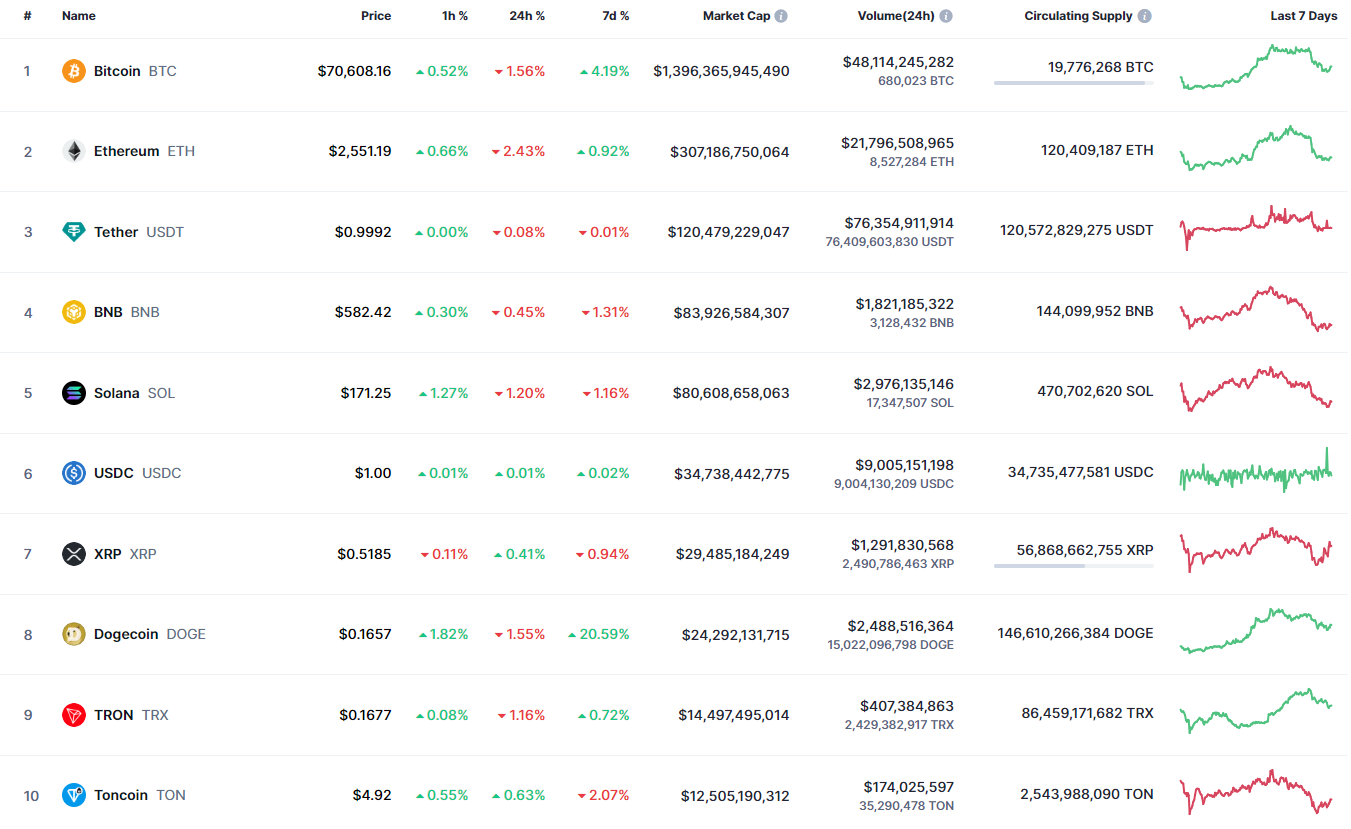Open the Toncoin coin page link

[x=121, y=795]
